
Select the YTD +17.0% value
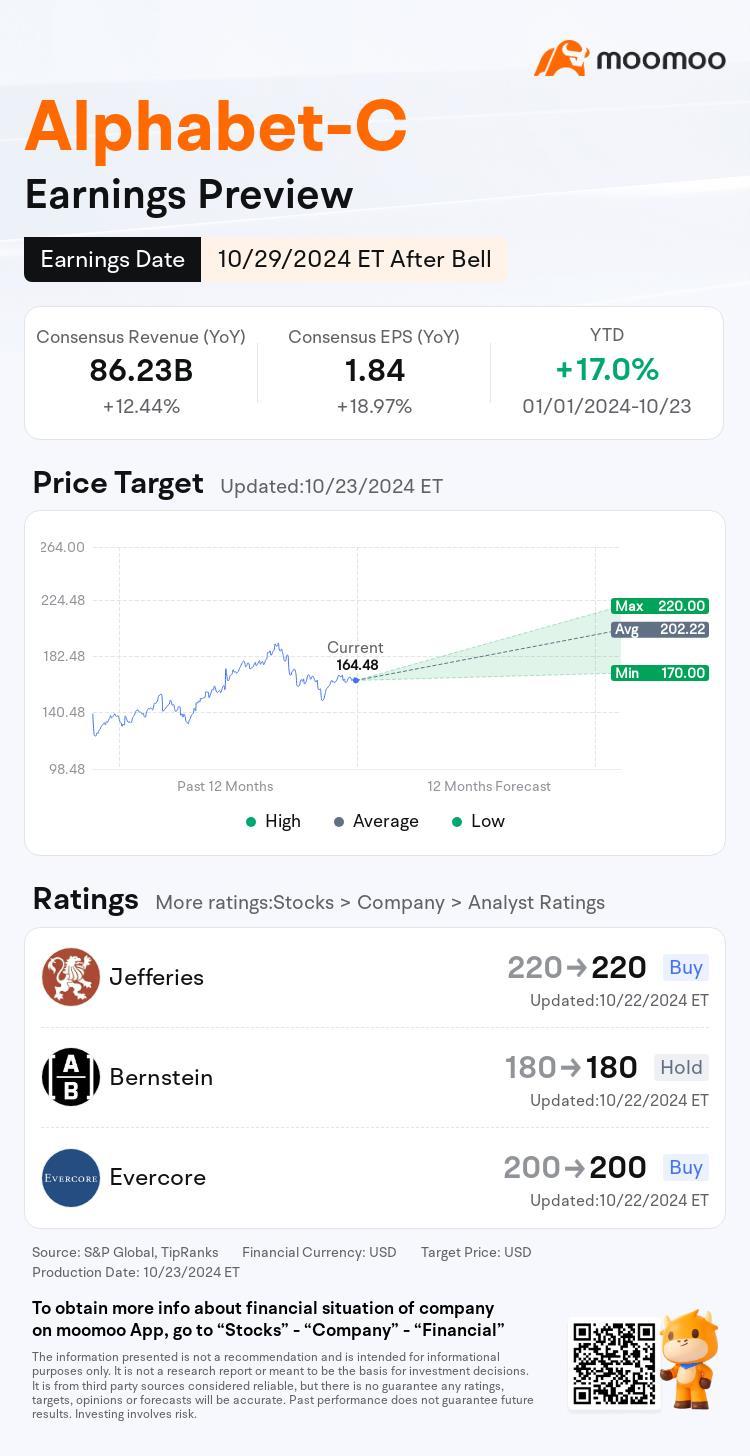pos(607,369)
